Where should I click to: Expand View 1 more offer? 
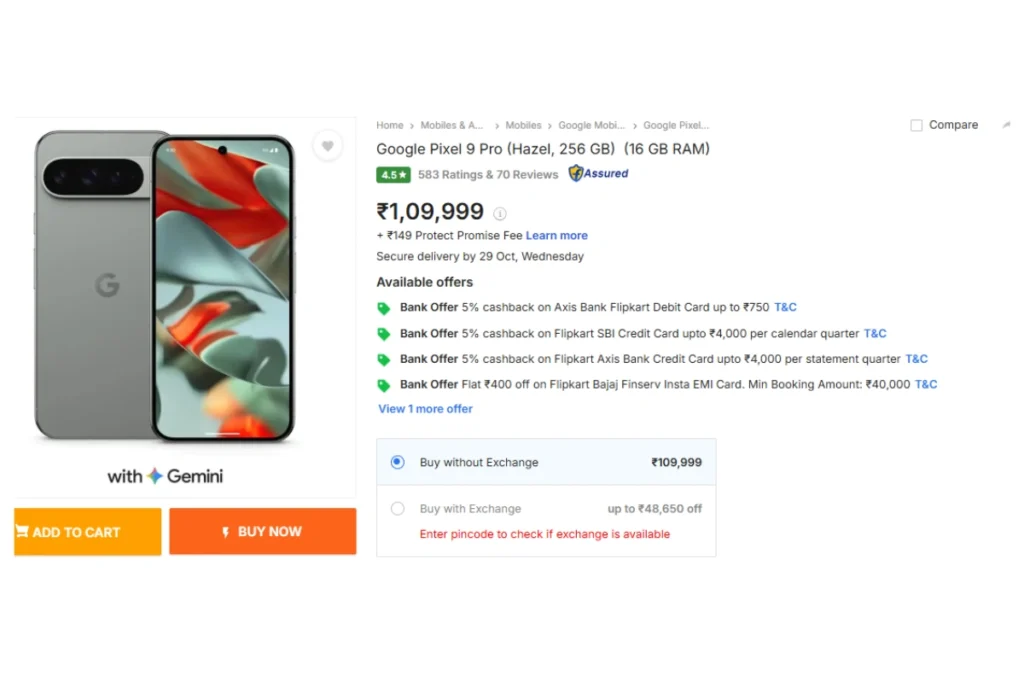tap(425, 408)
